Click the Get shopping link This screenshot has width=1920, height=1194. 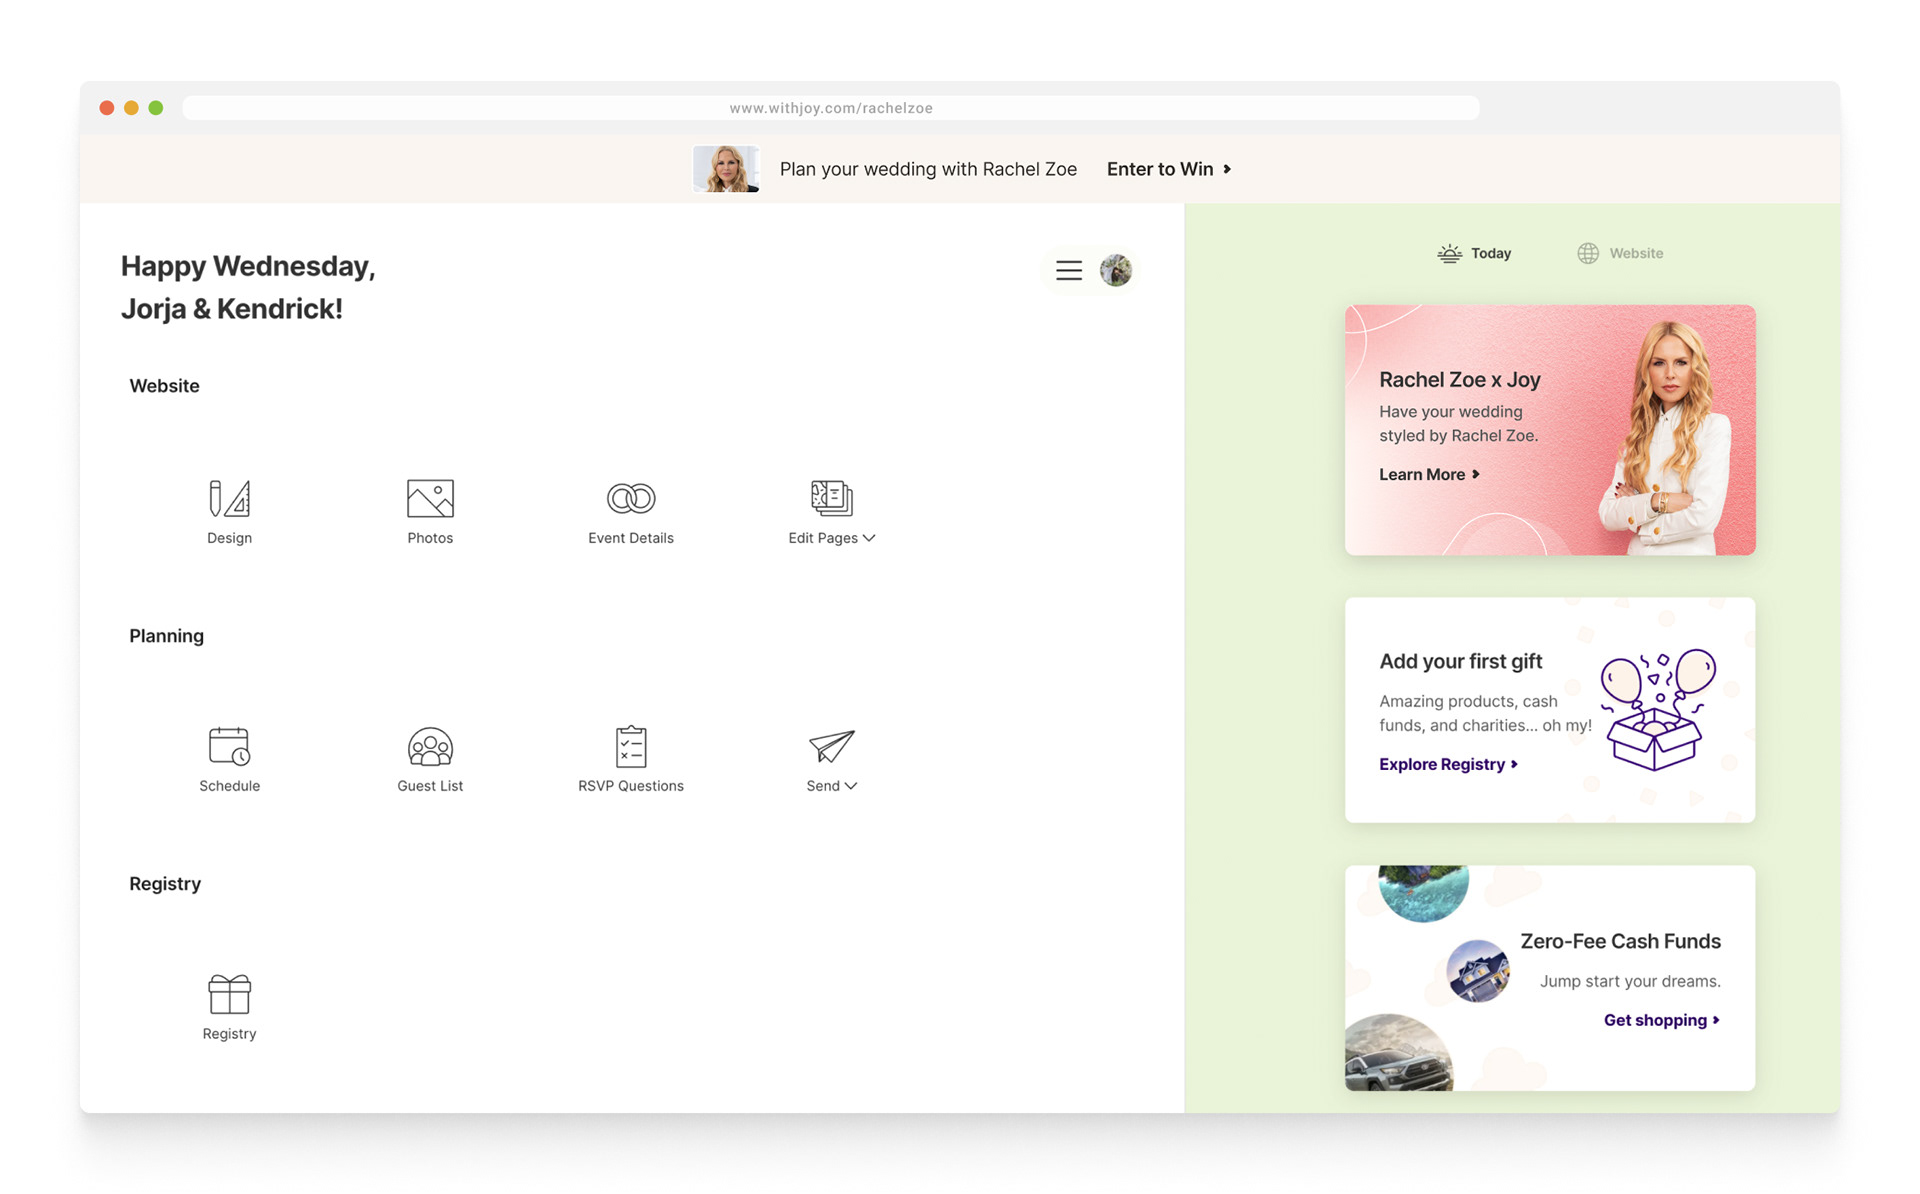click(x=1660, y=1020)
